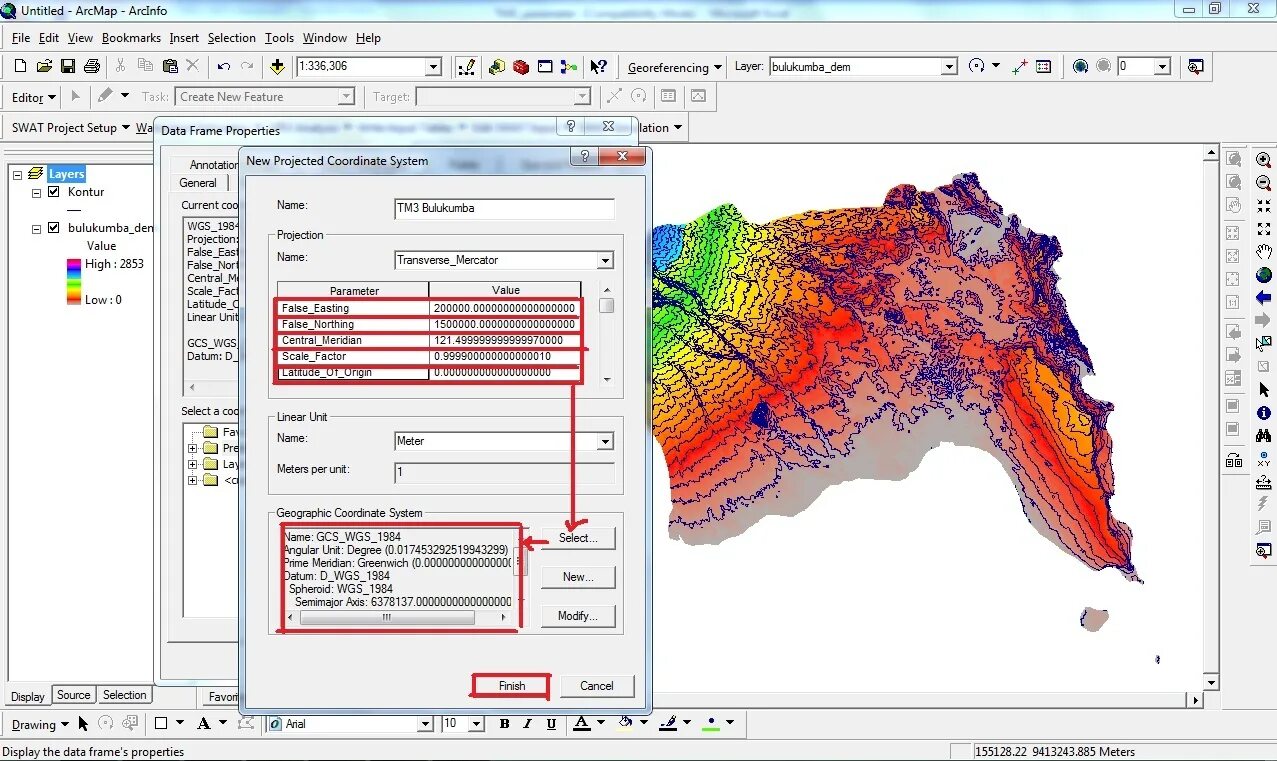Click the Add Control Points icon
Image resolution: width=1277 pixels, height=761 pixels.
point(1019,67)
